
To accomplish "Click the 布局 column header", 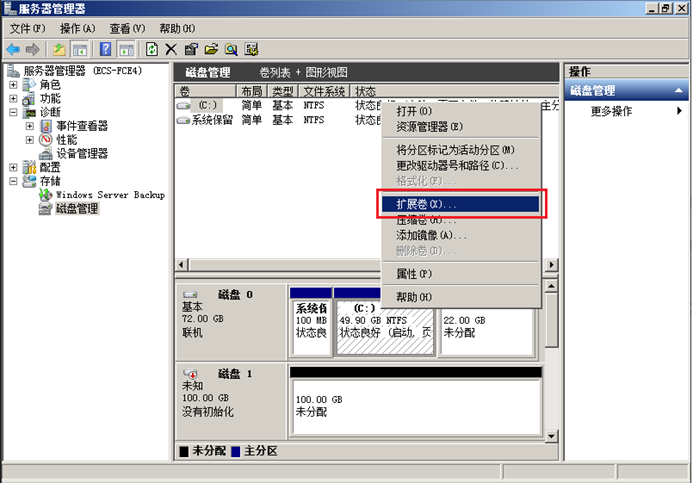I will pos(252,91).
